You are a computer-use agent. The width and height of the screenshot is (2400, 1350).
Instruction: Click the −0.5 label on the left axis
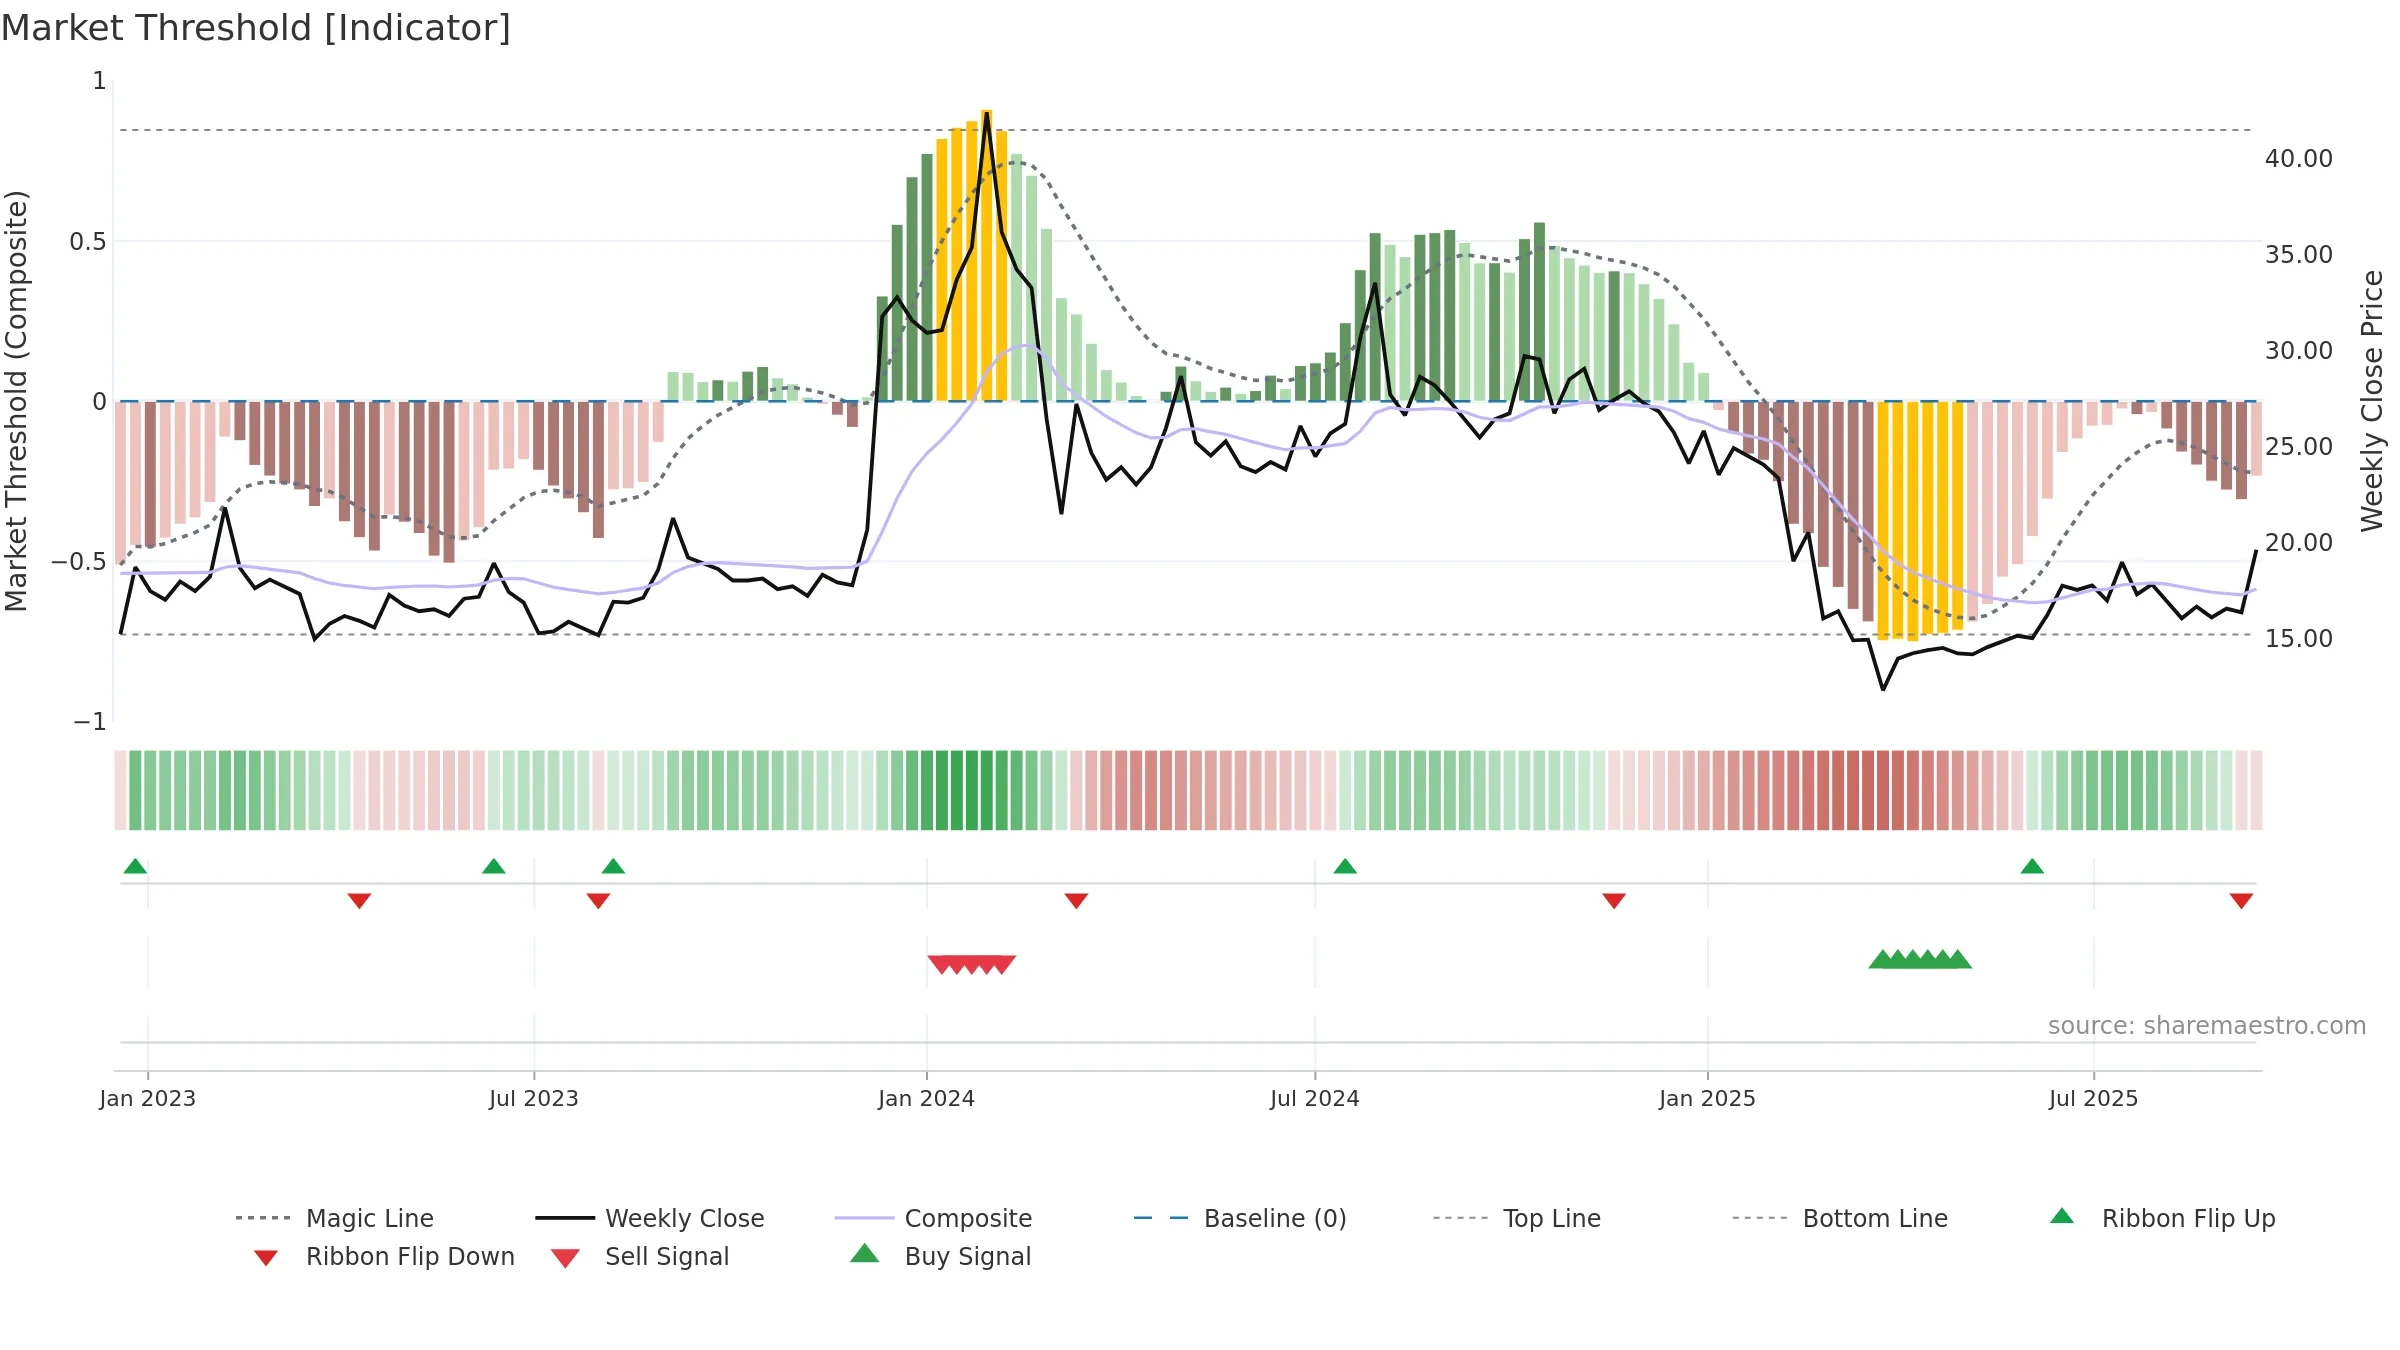79,561
